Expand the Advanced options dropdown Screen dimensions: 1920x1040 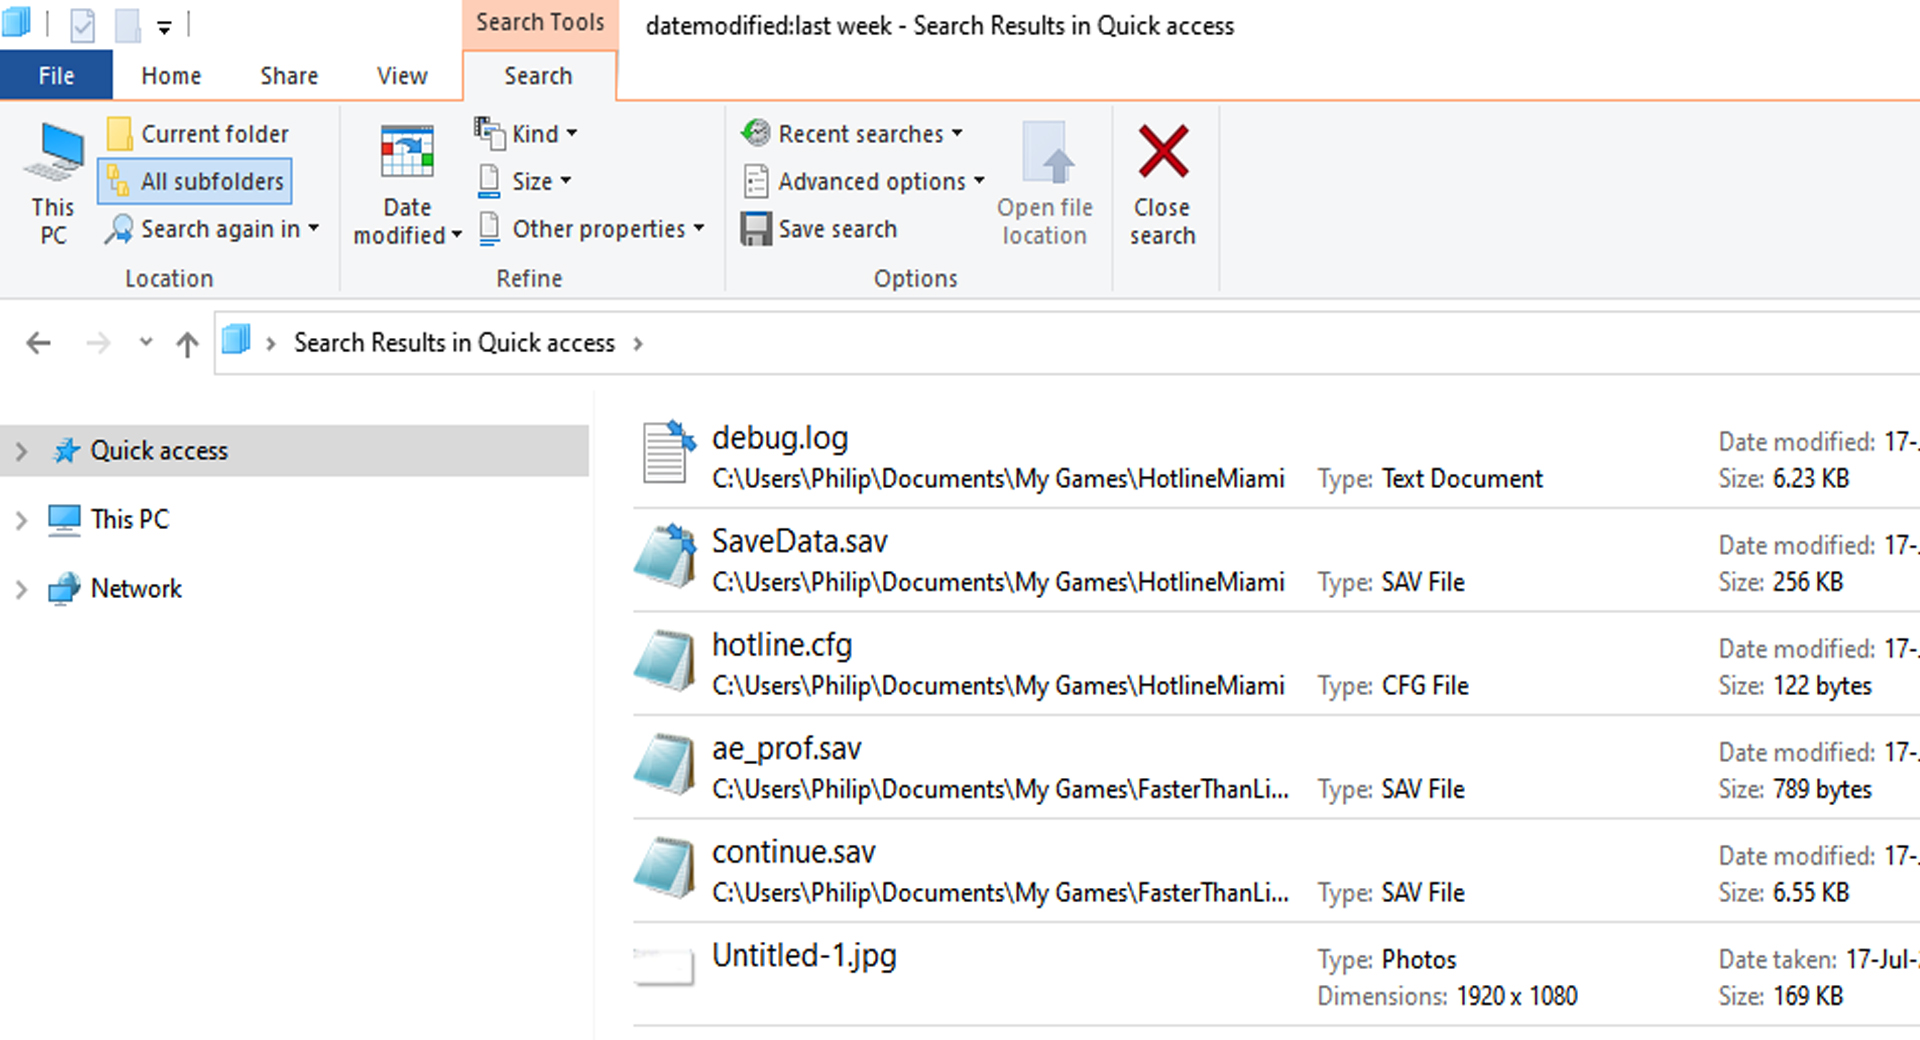[864, 181]
